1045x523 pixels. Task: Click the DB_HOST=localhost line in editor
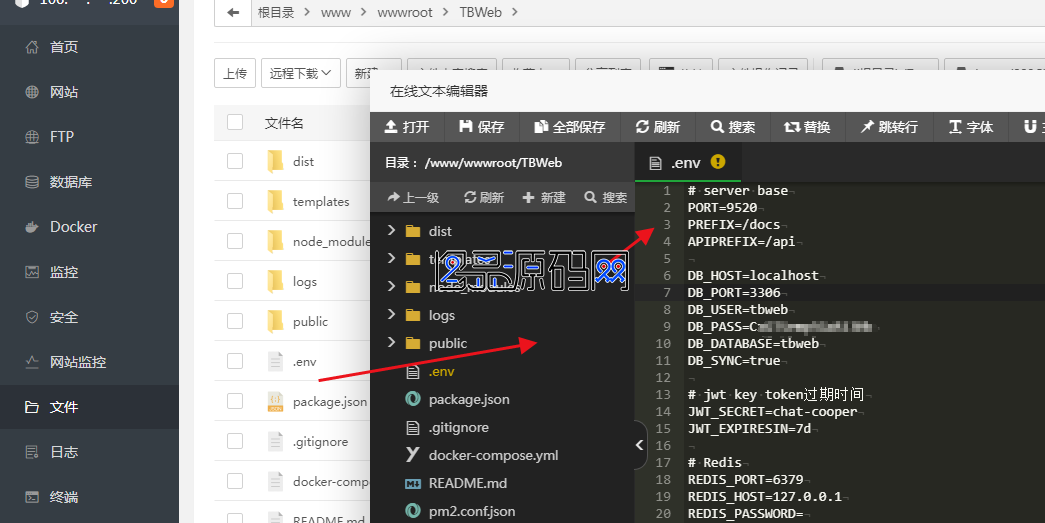753,276
